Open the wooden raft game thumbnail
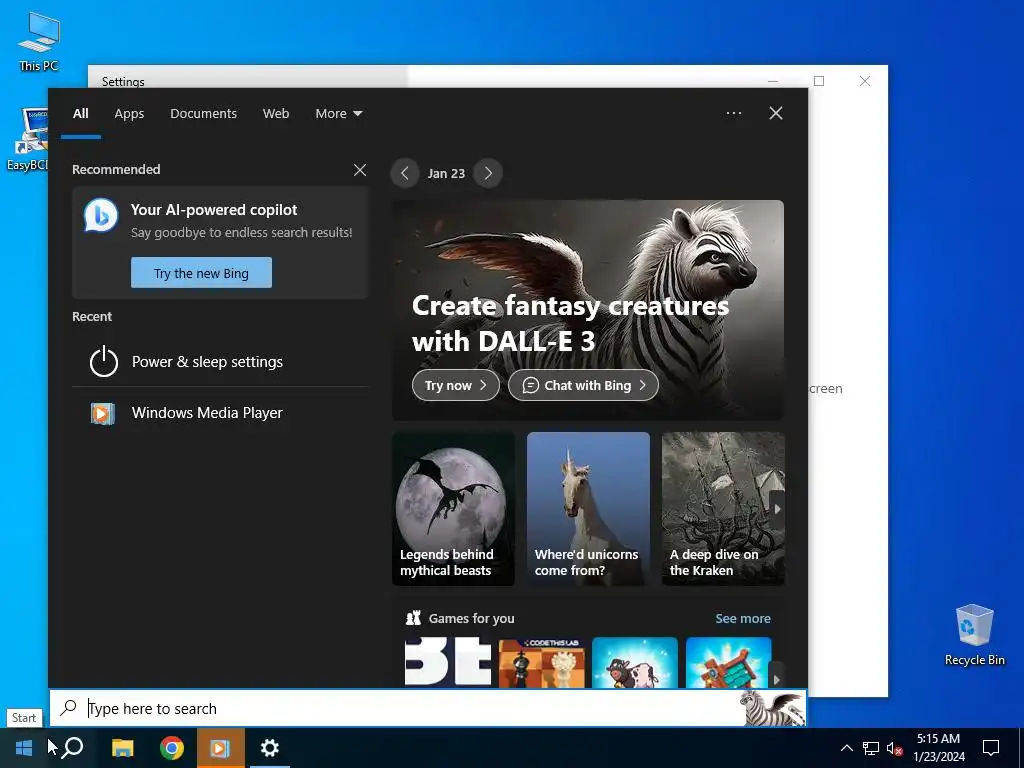Image resolution: width=1024 pixels, height=768 pixels. point(728,662)
